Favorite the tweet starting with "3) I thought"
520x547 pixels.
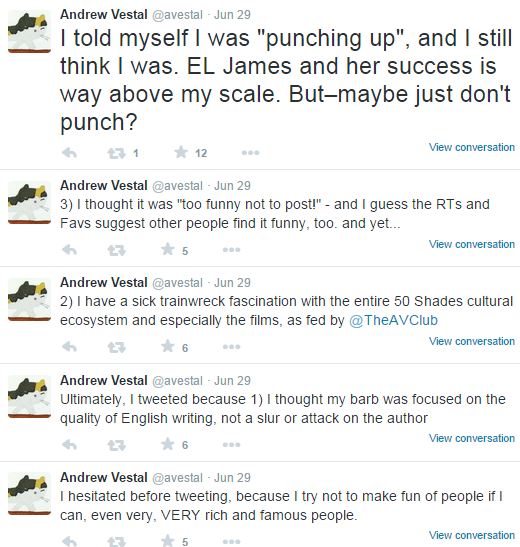[x=168, y=249]
